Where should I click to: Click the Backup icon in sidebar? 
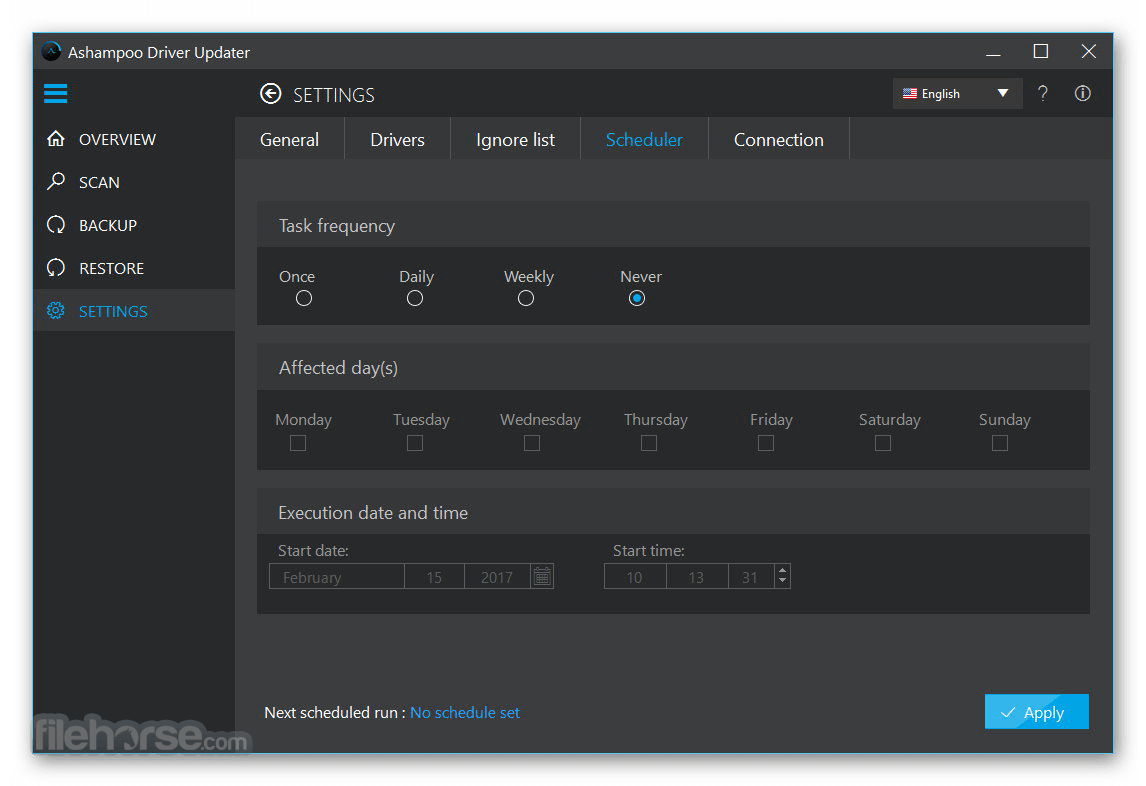tap(56, 224)
